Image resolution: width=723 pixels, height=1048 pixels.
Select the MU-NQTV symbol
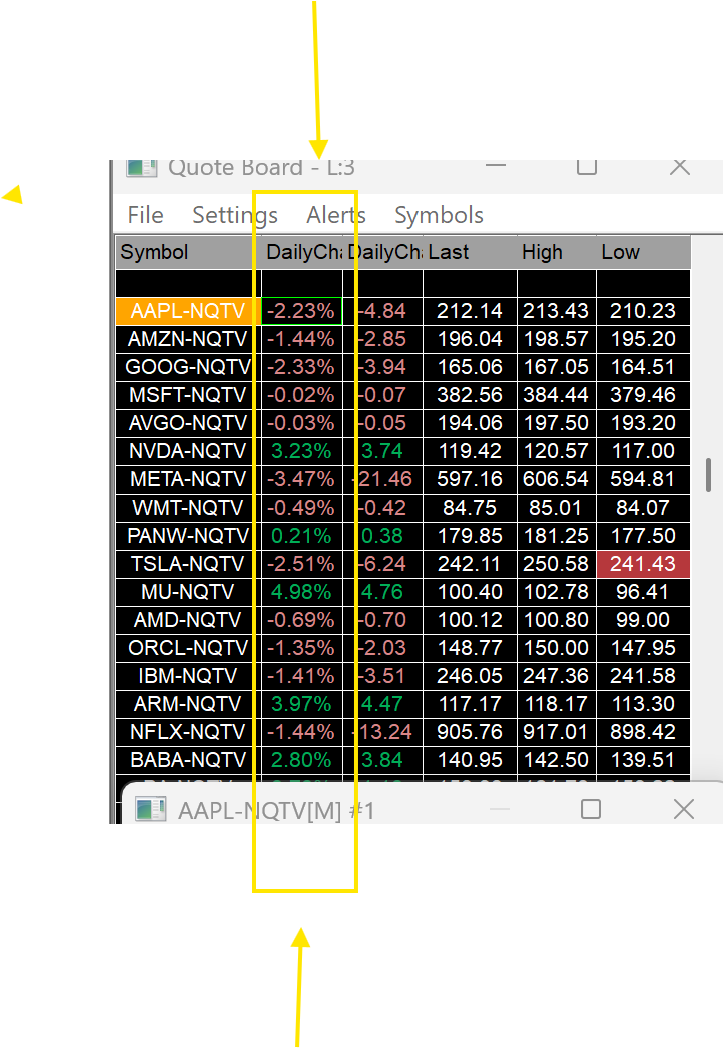click(x=188, y=592)
